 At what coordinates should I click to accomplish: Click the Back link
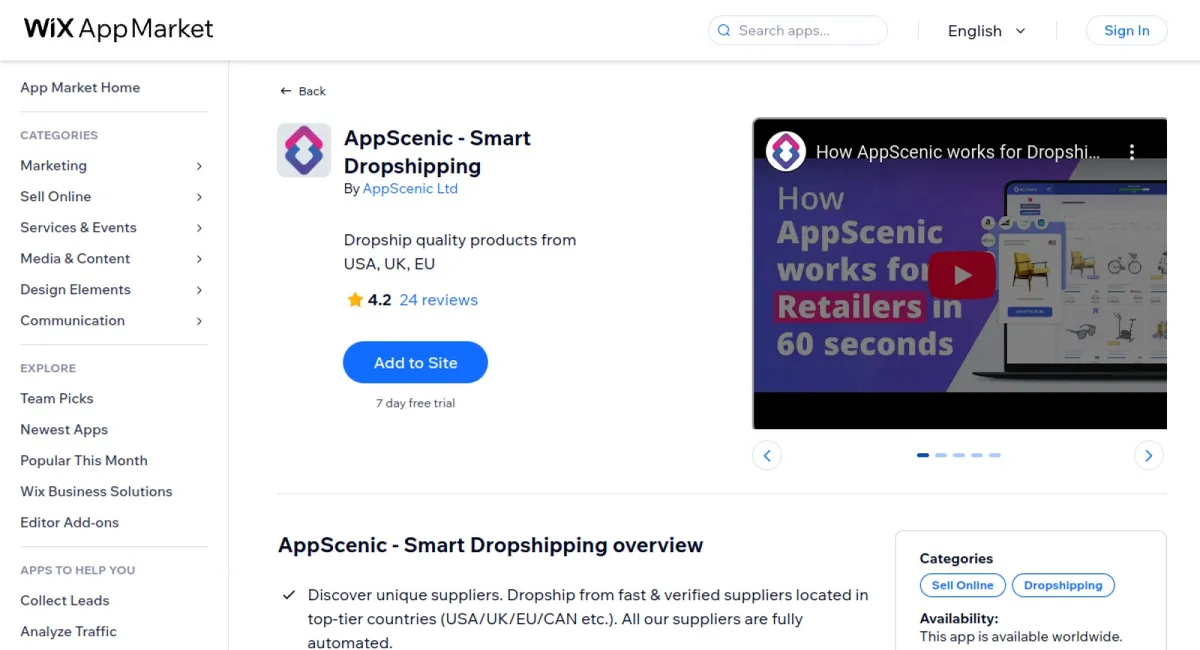(303, 91)
